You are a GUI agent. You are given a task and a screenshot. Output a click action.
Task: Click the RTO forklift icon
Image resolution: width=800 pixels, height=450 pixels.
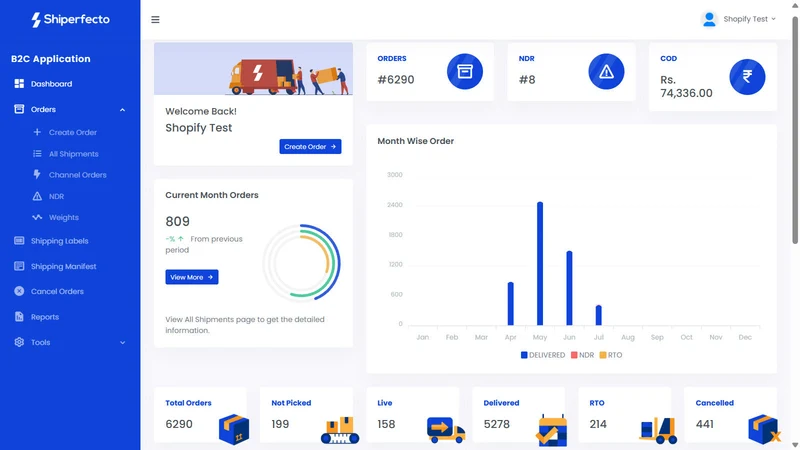point(658,430)
